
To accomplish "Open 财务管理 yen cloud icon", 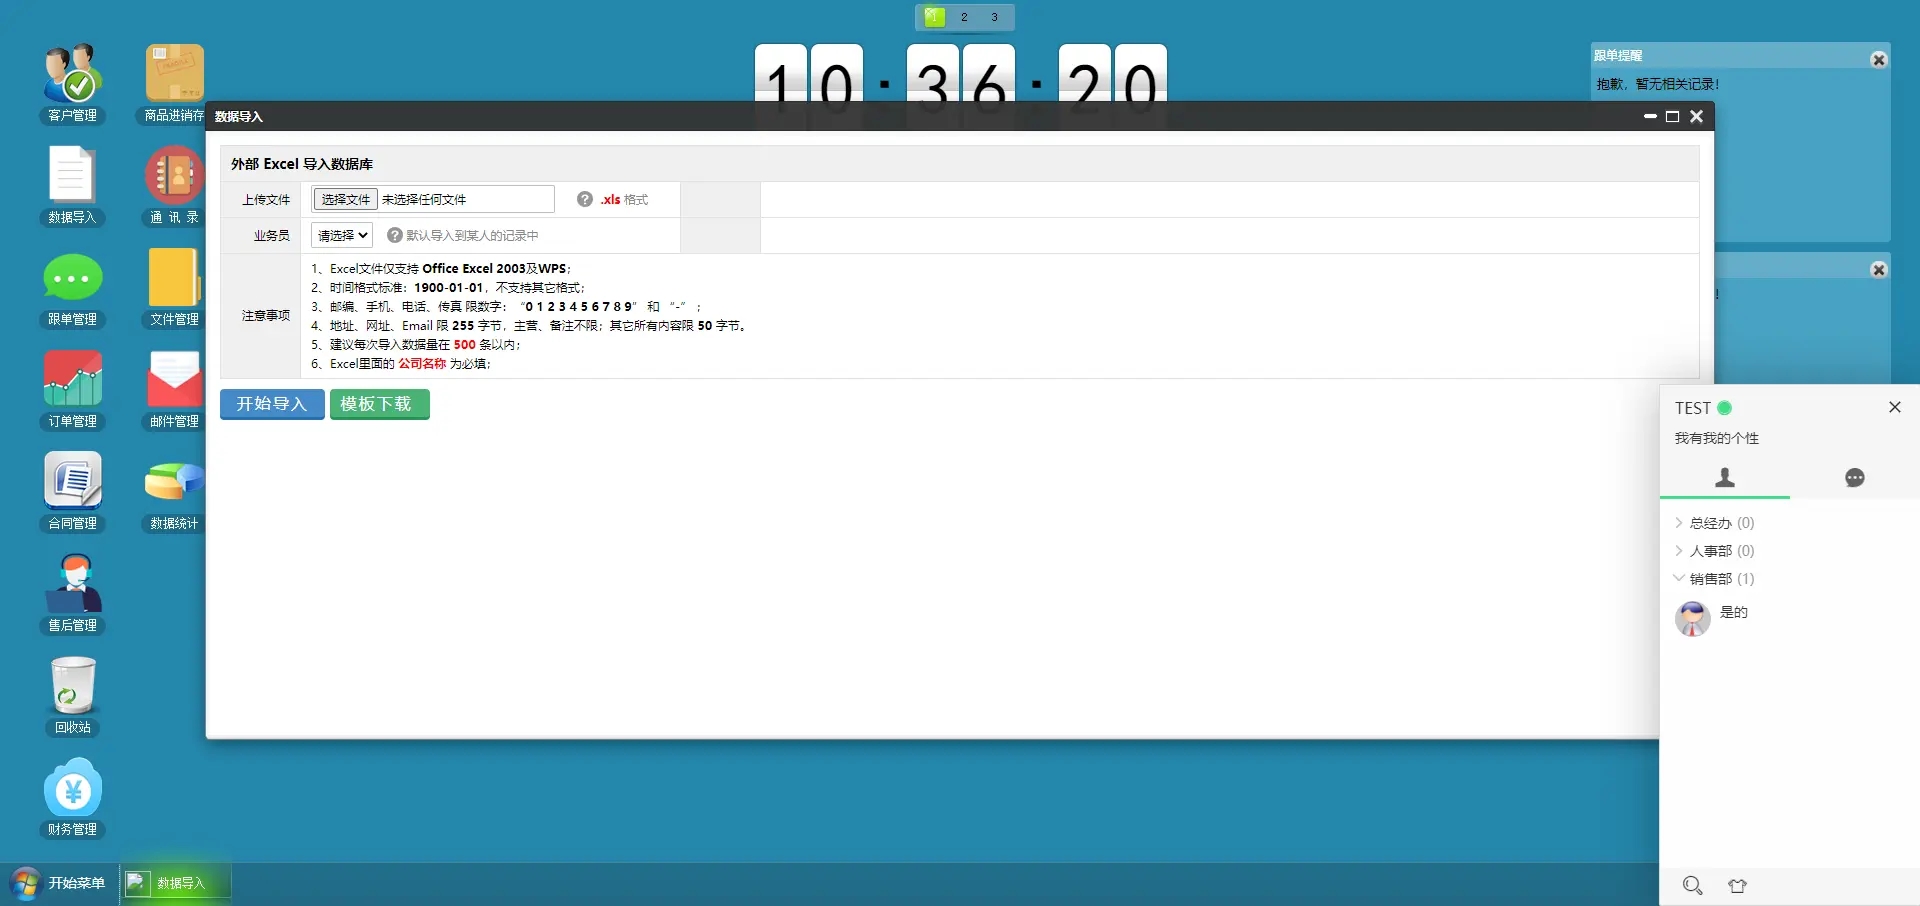I will 73,789.
